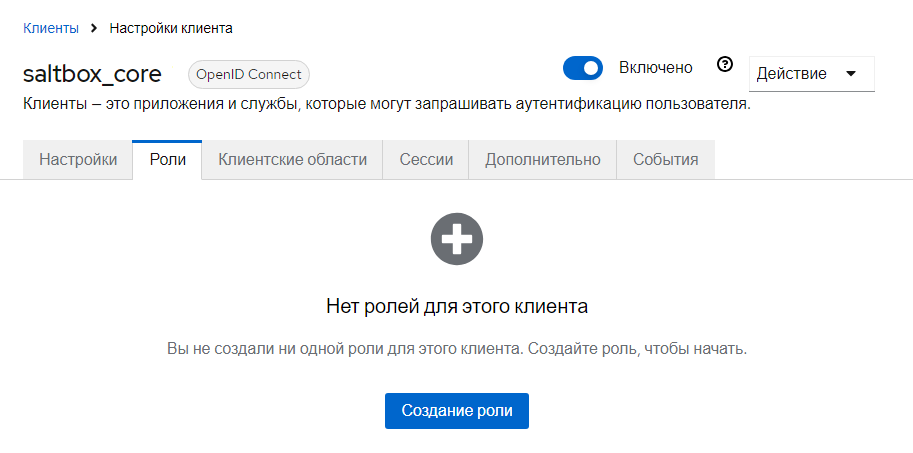913x453 pixels.
Task: Click the saltbox_core client title
Action: point(92,74)
